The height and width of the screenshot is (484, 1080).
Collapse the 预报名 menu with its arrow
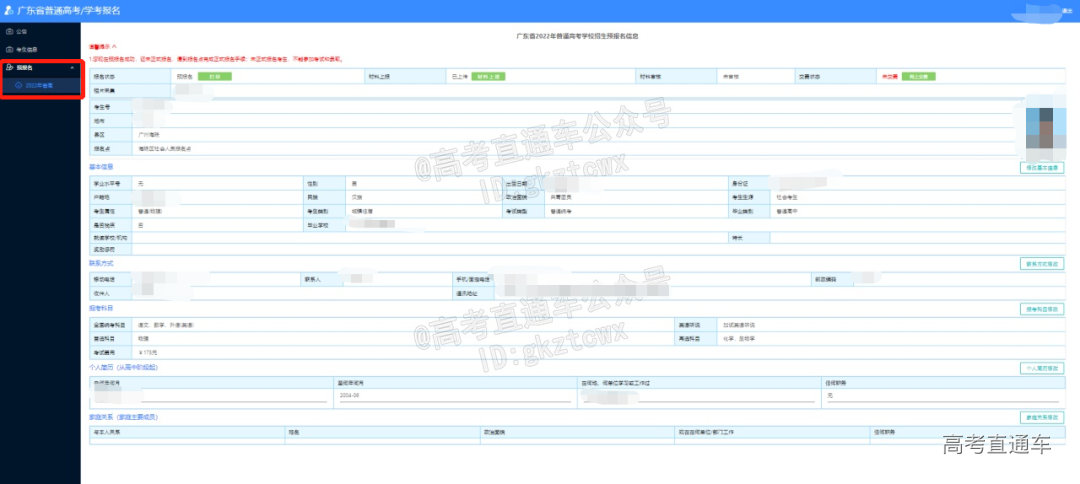pos(72,67)
